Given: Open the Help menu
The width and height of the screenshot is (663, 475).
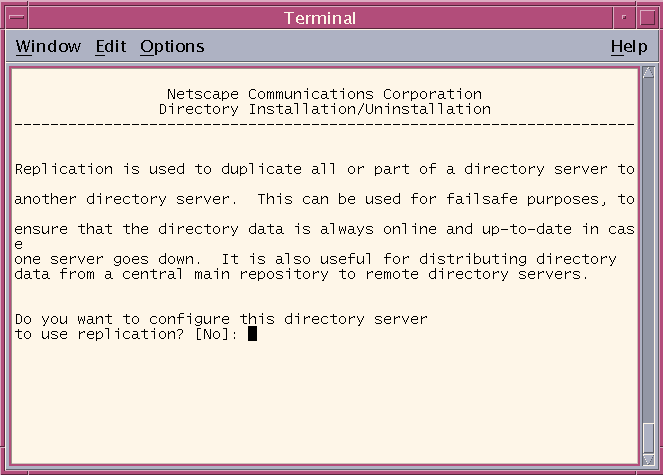Looking at the screenshot, I should point(629,47).
